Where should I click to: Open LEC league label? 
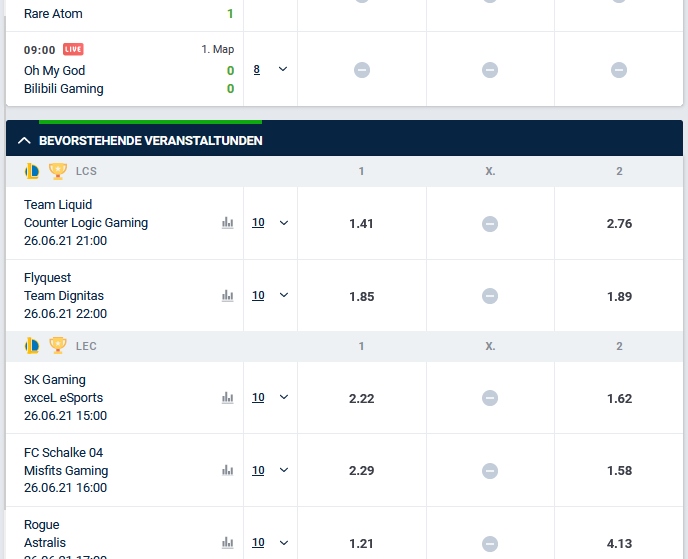tap(86, 346)
